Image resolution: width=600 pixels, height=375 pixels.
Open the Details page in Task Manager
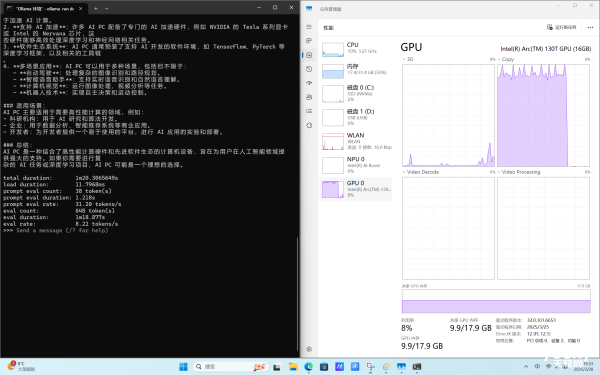point(309,111)
